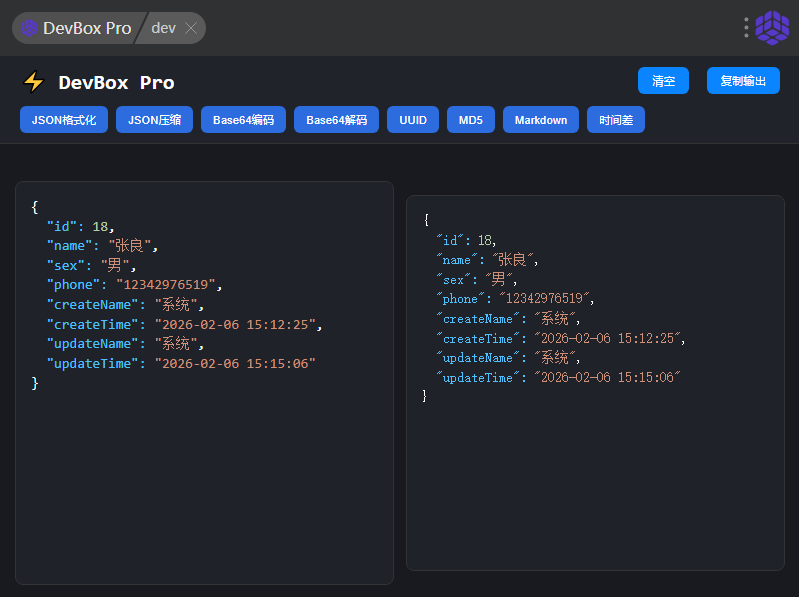Select the 时间差 tool

point(616,120)
